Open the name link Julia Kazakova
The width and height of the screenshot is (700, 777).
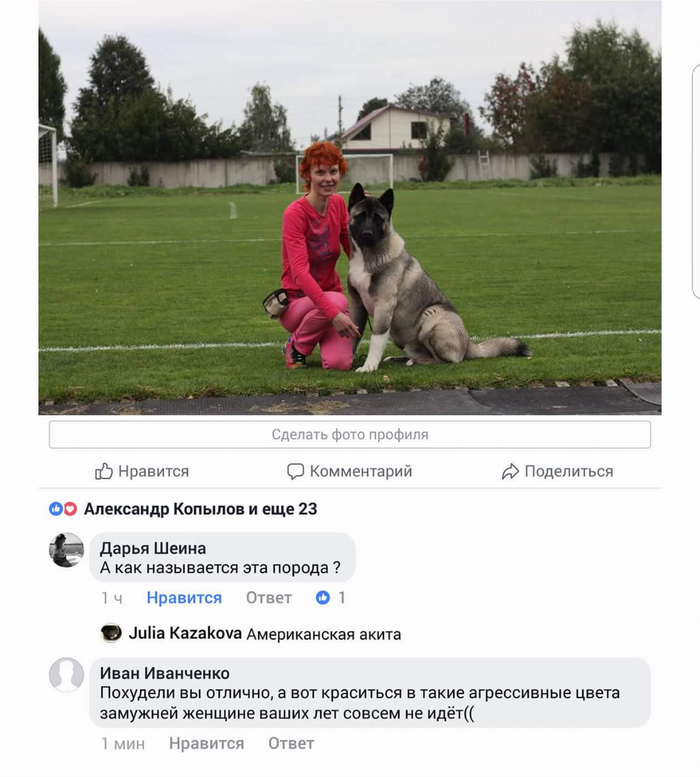[x=185, y=633]
